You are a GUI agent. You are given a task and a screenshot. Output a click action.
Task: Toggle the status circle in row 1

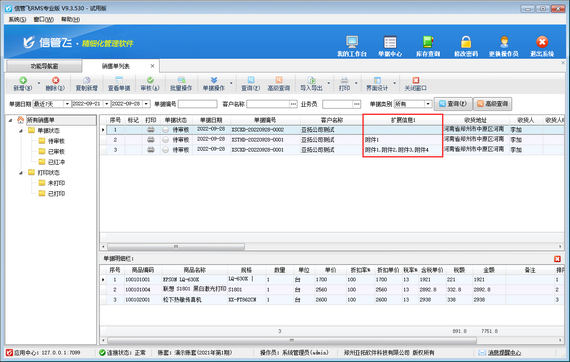point(165,130)
